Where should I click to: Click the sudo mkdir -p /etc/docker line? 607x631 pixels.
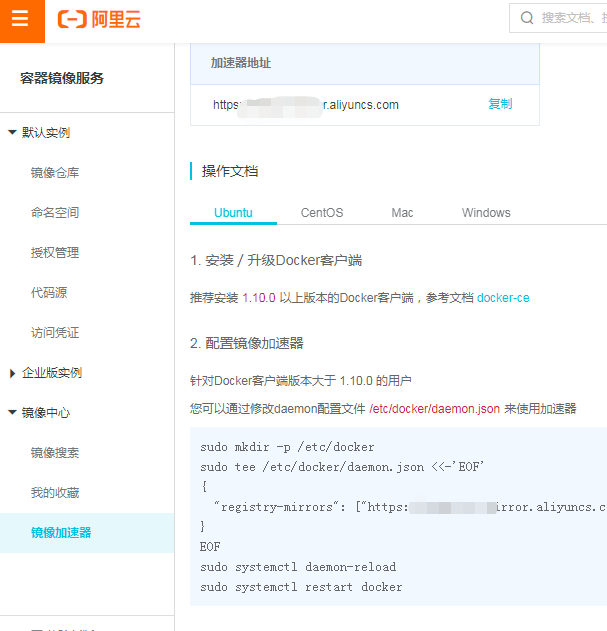click(x=287, y=447)
